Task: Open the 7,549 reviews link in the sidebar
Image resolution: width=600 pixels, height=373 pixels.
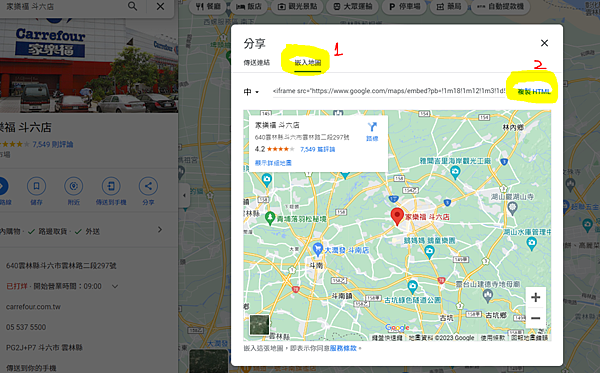Action: click(x=53, y=144)
